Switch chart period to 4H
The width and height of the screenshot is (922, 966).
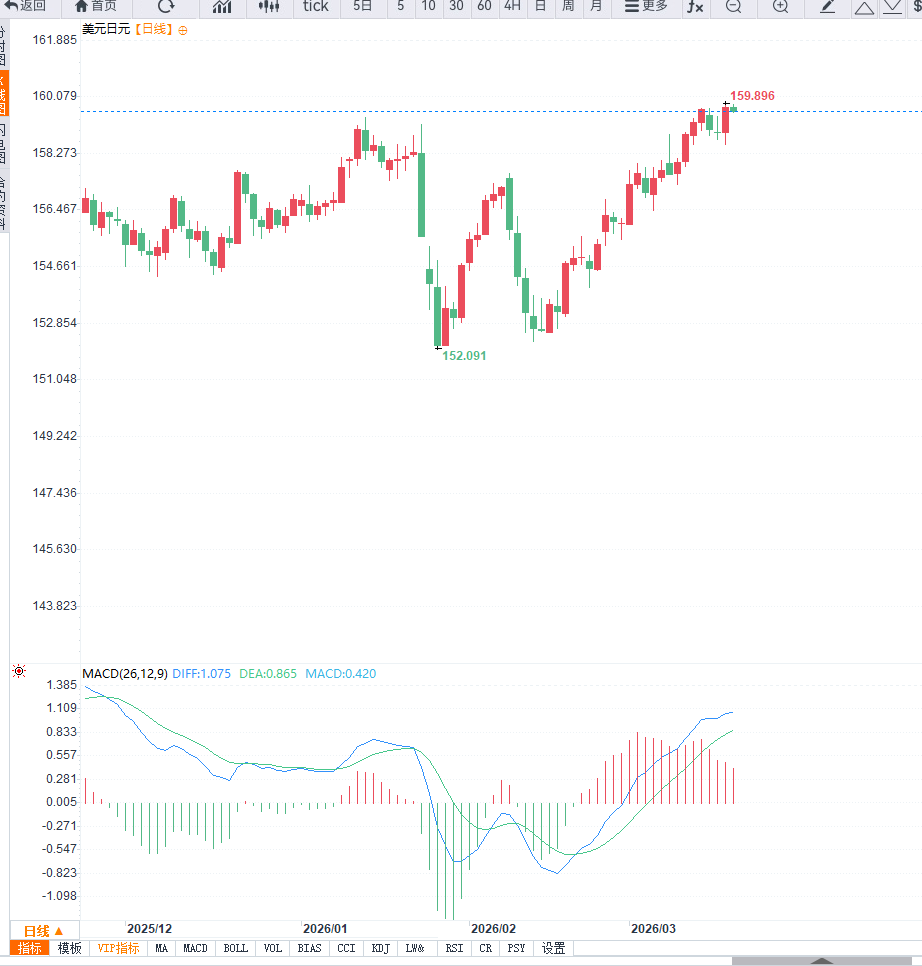pos(512,6)
